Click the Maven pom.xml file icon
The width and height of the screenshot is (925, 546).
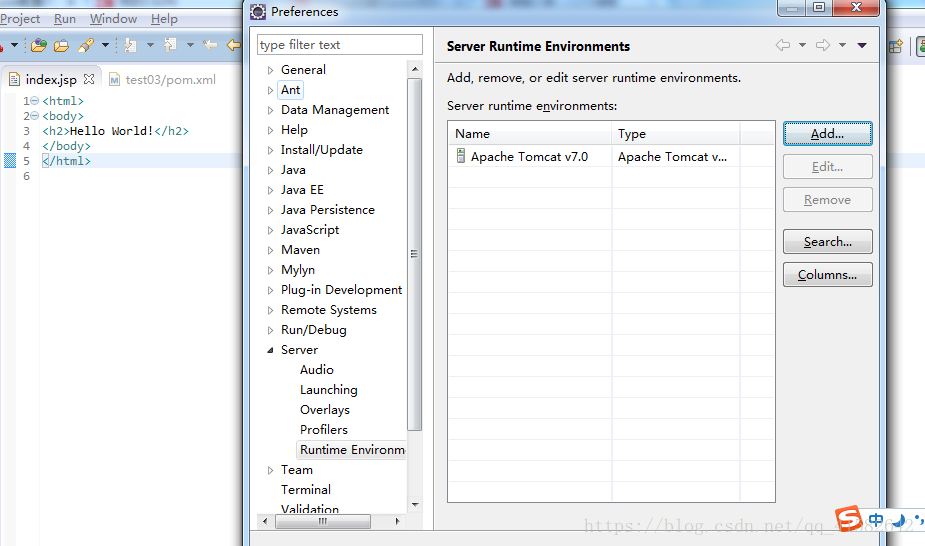click(114, 80)
